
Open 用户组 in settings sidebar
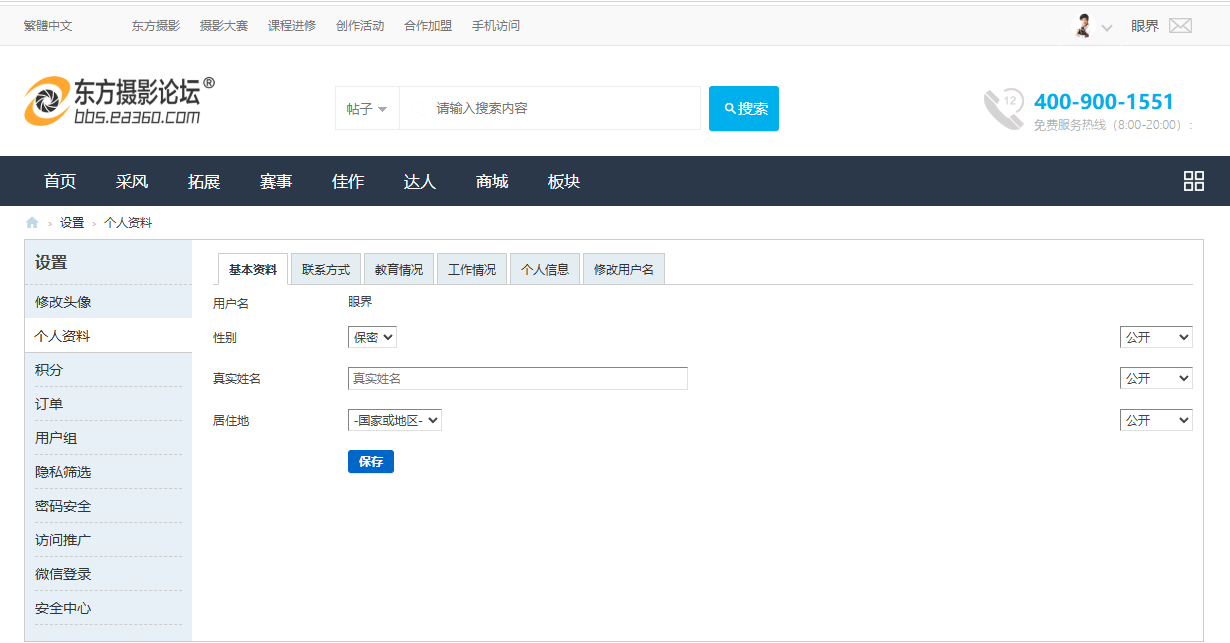(108, 438)
